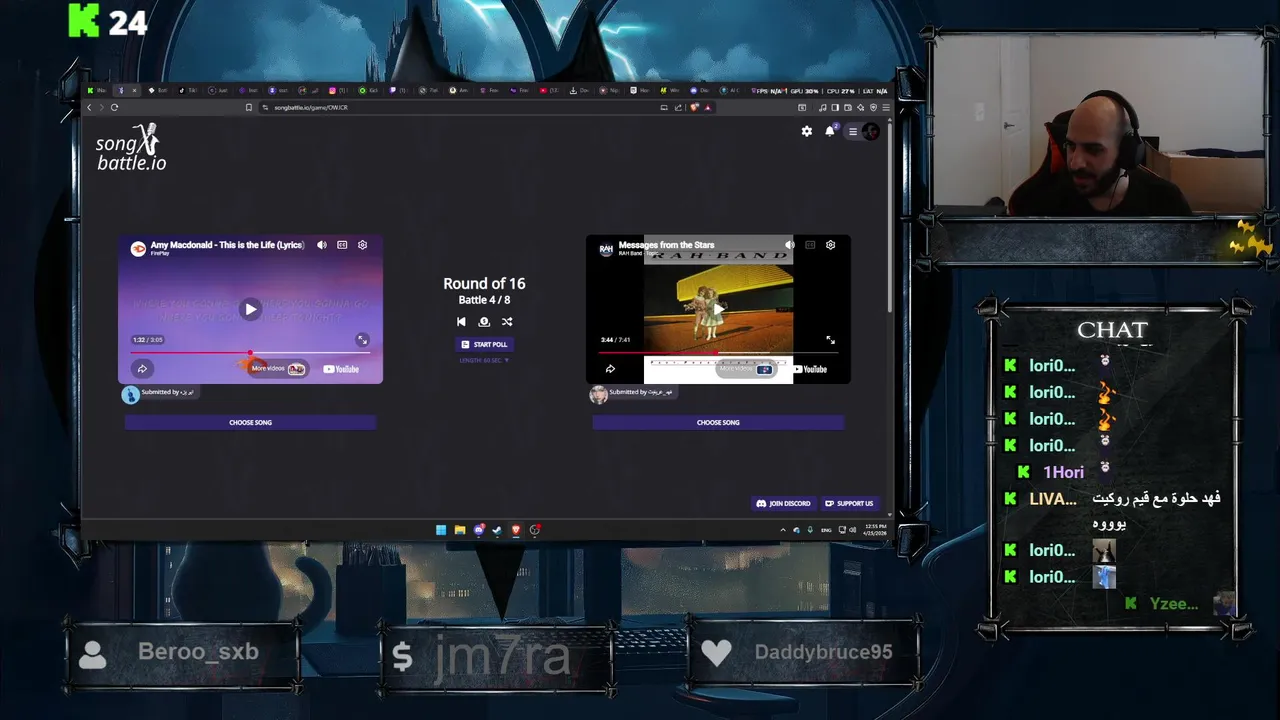1280x720 pixels.
Task: Play the Amy Macdonald video
Action: pyautogui.click(x=250, y=309)
